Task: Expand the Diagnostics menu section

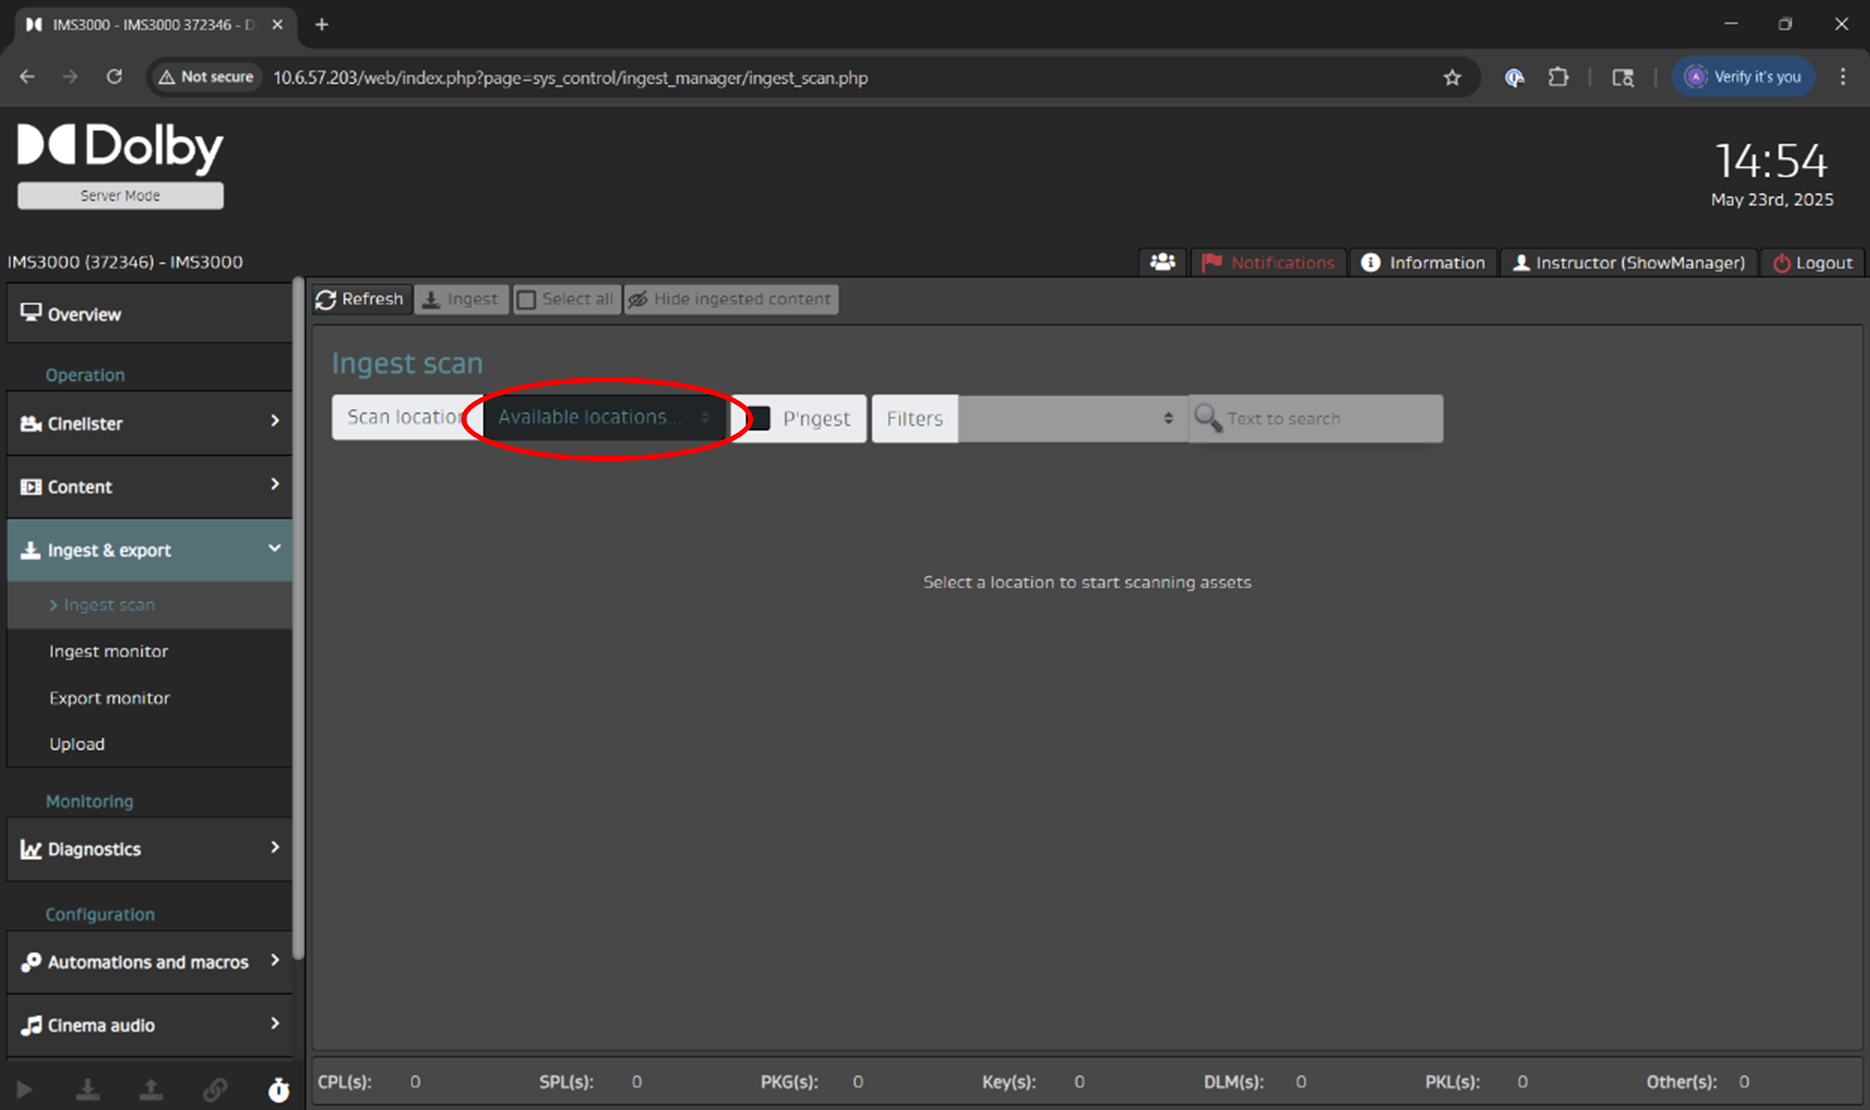Action: [150, 849]
